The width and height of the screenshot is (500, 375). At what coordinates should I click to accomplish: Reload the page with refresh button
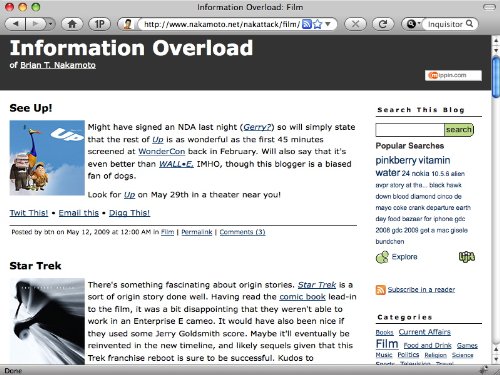coord(383,24)
